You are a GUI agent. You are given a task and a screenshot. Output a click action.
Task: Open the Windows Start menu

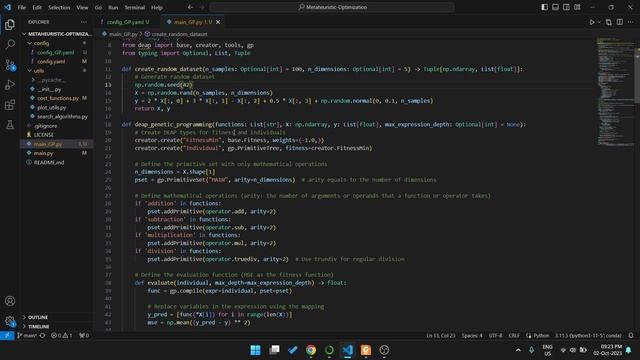256,350
